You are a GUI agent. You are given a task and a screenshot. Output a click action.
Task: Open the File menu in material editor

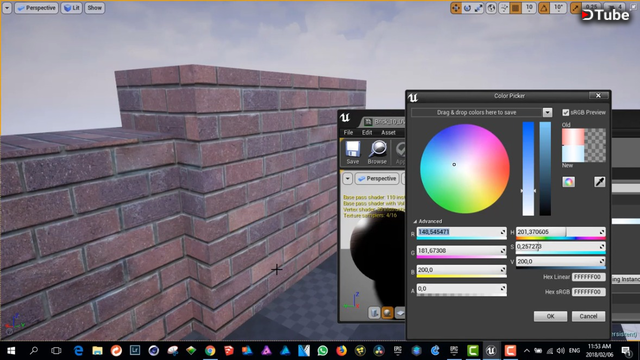click(348, 132)
